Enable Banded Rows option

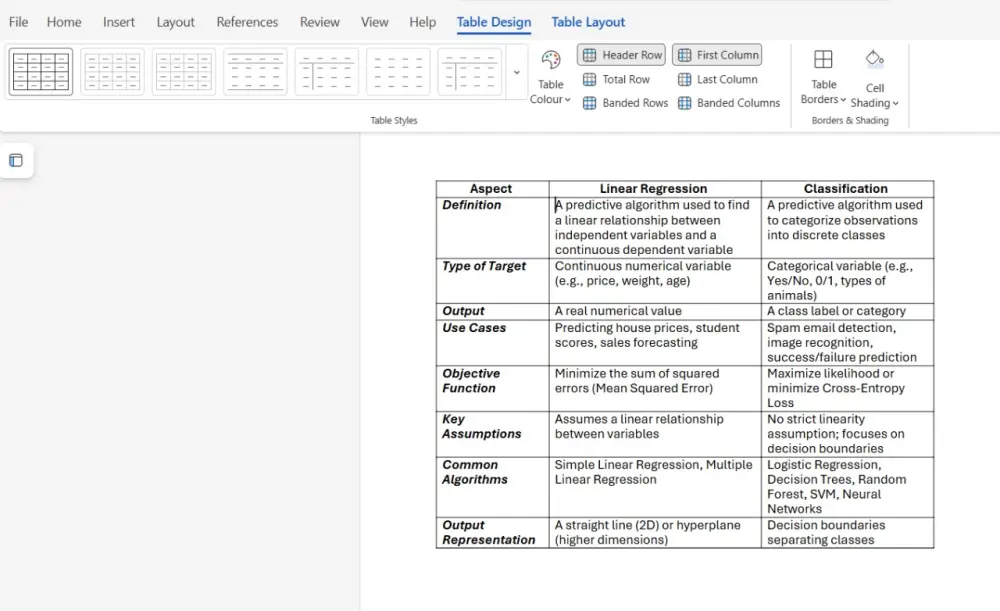point(625,103)
